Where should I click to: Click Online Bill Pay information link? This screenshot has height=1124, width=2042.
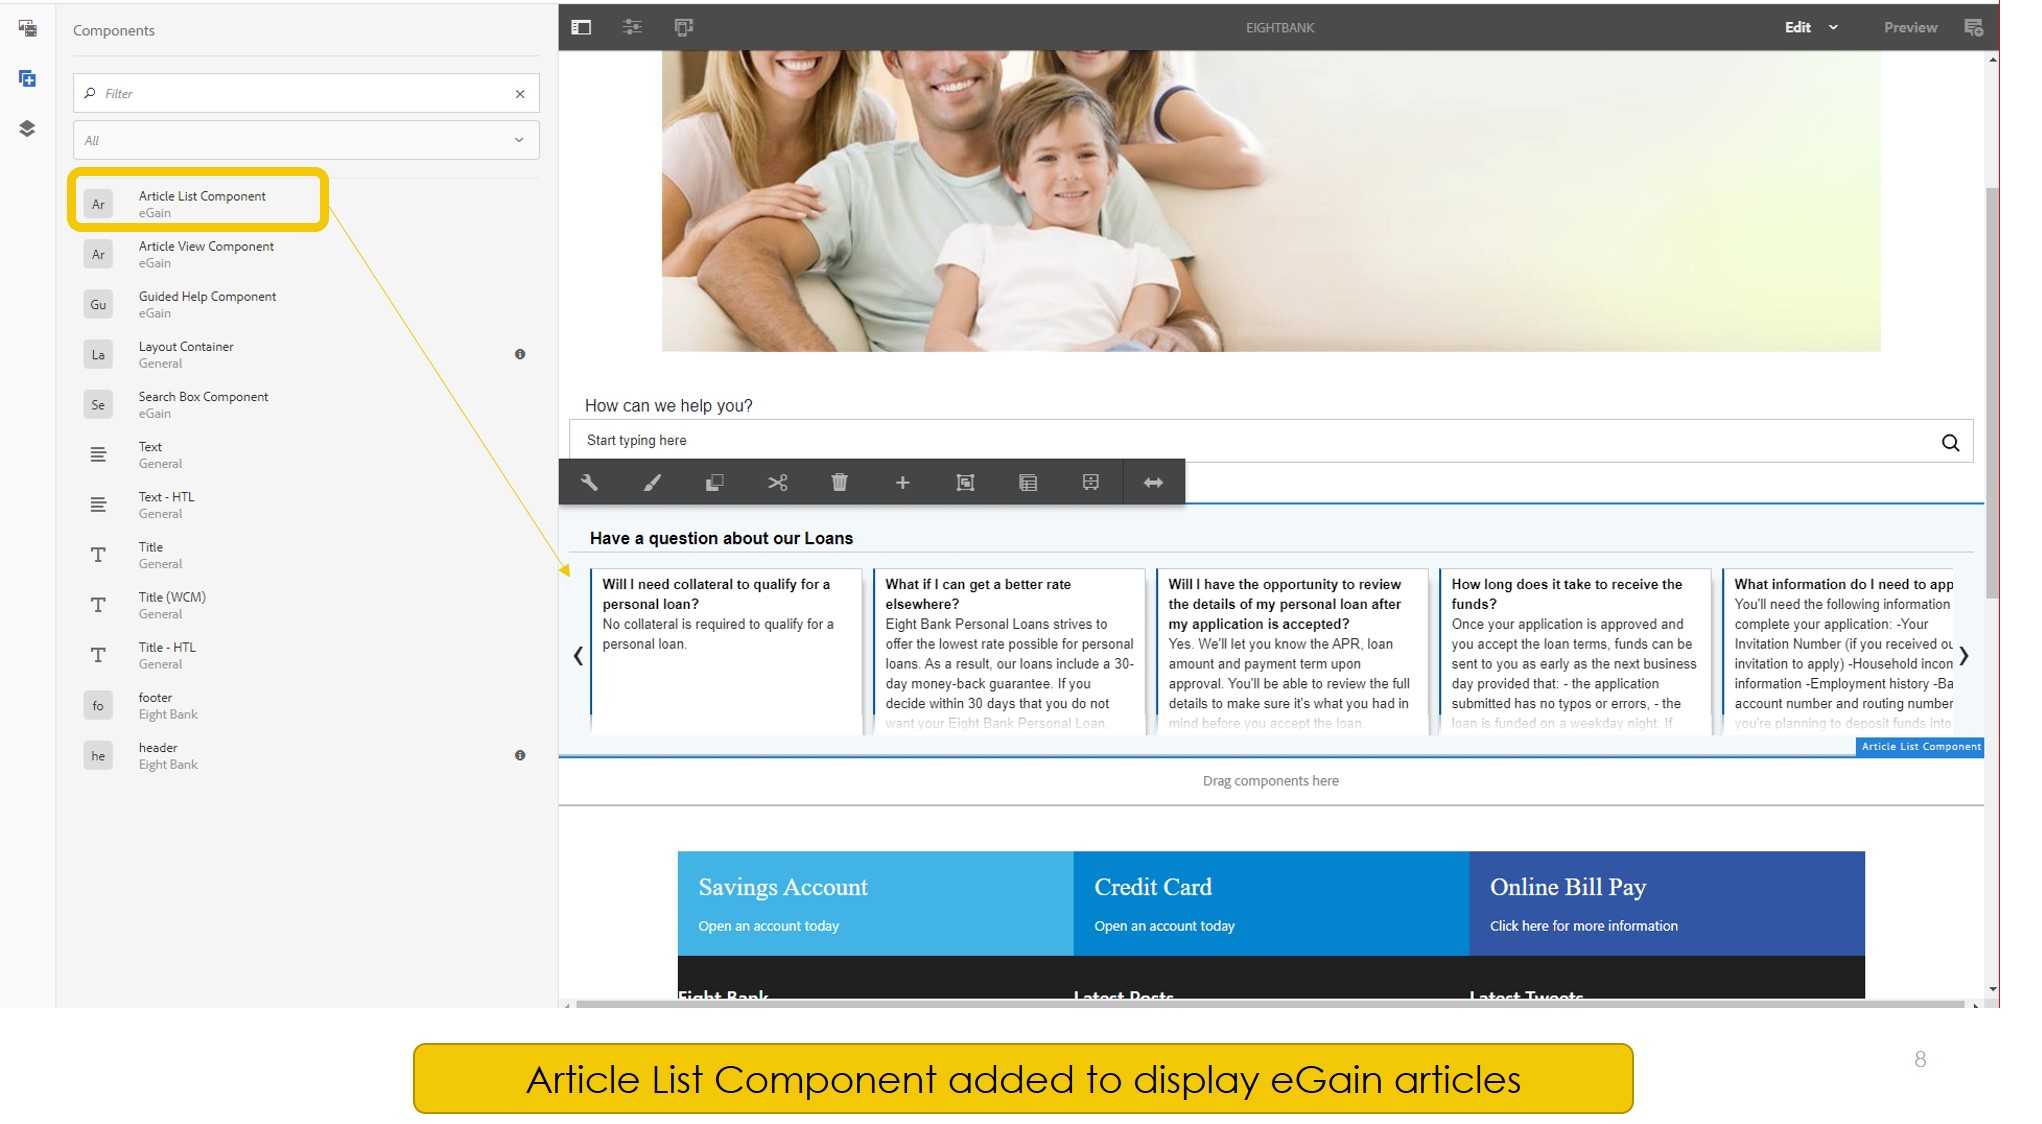[x=1583, y=926]
